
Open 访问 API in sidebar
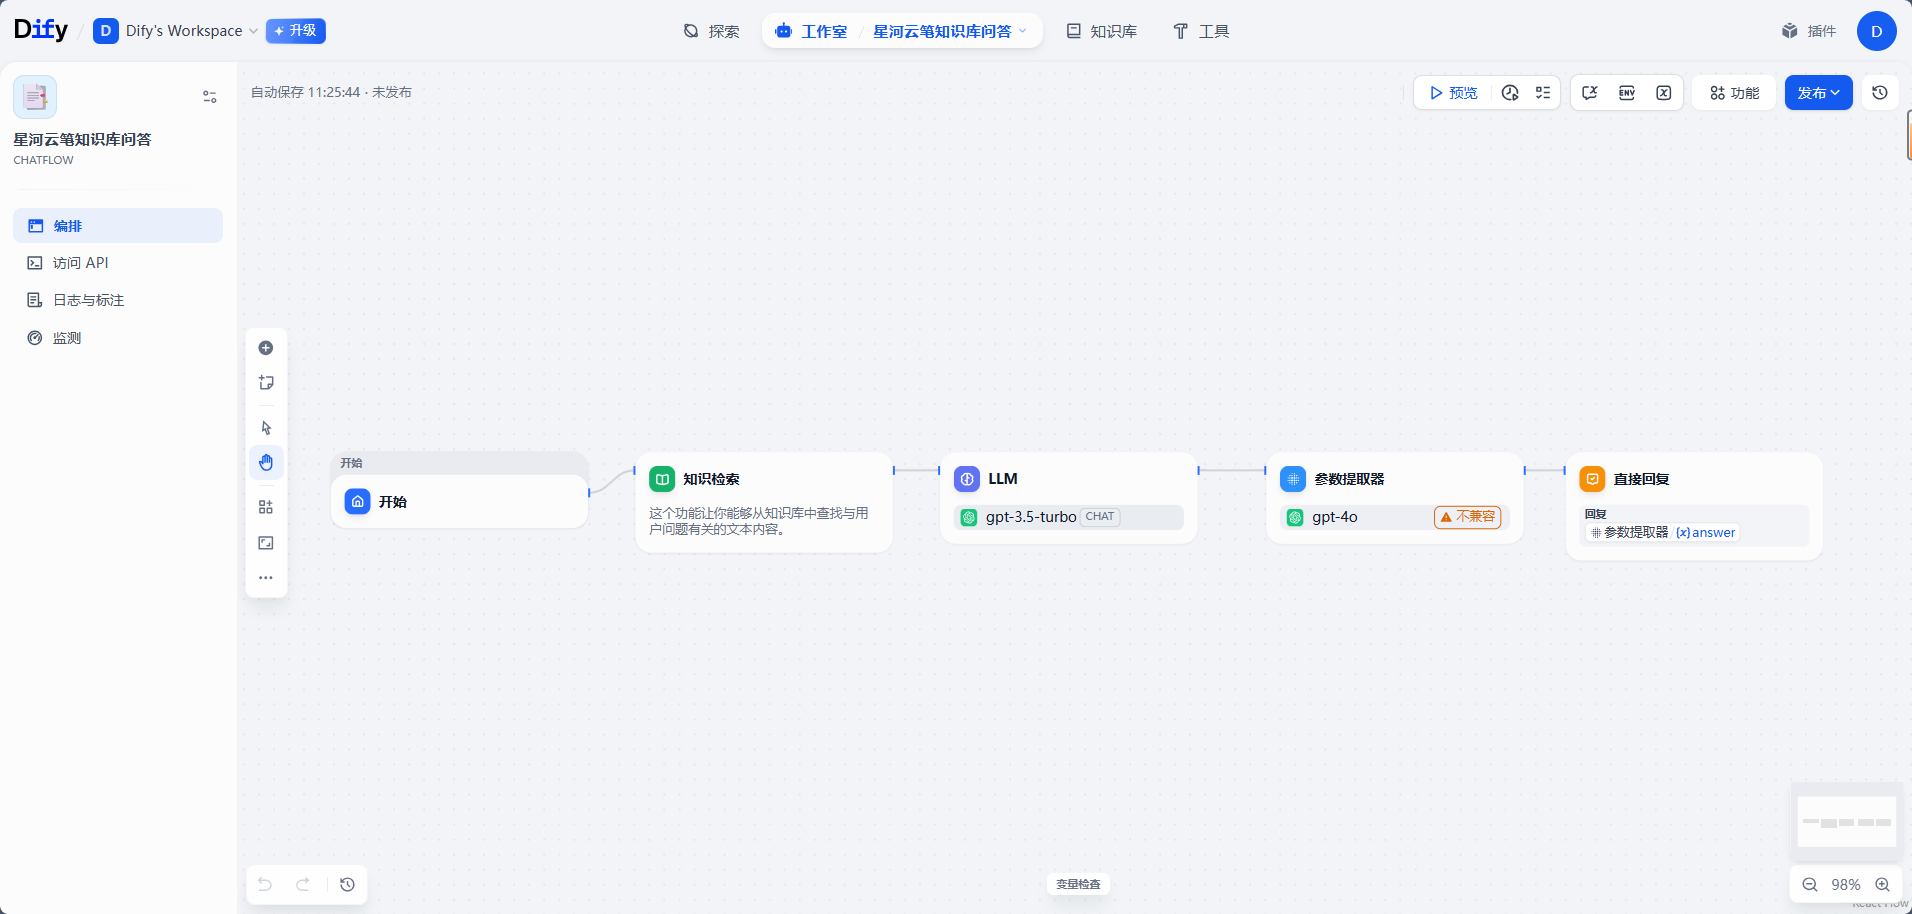[118, 263]
